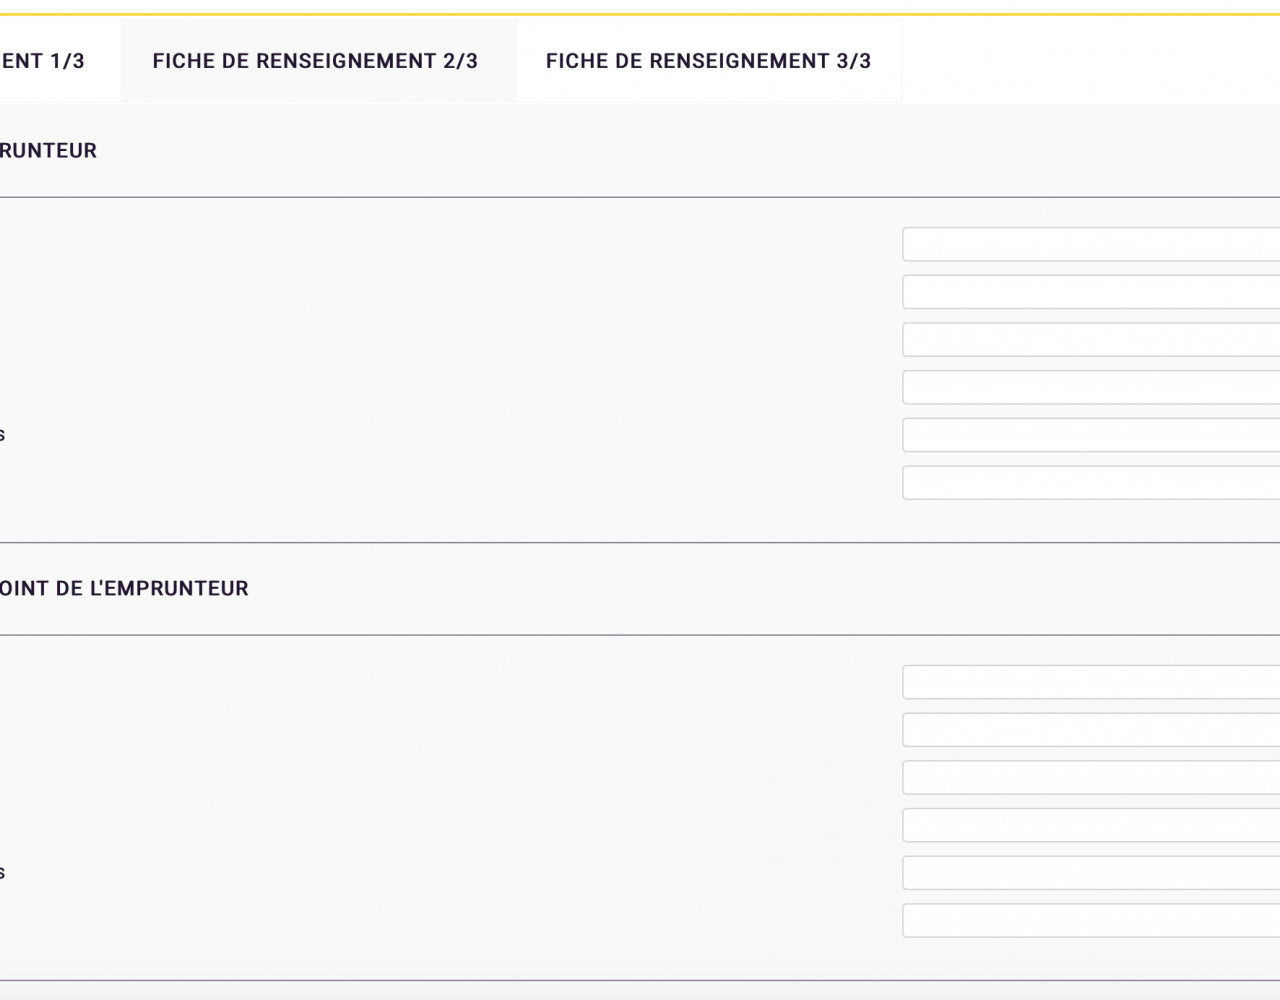Select the Fiche de renseignement 3/3 tab

point(709,61)
